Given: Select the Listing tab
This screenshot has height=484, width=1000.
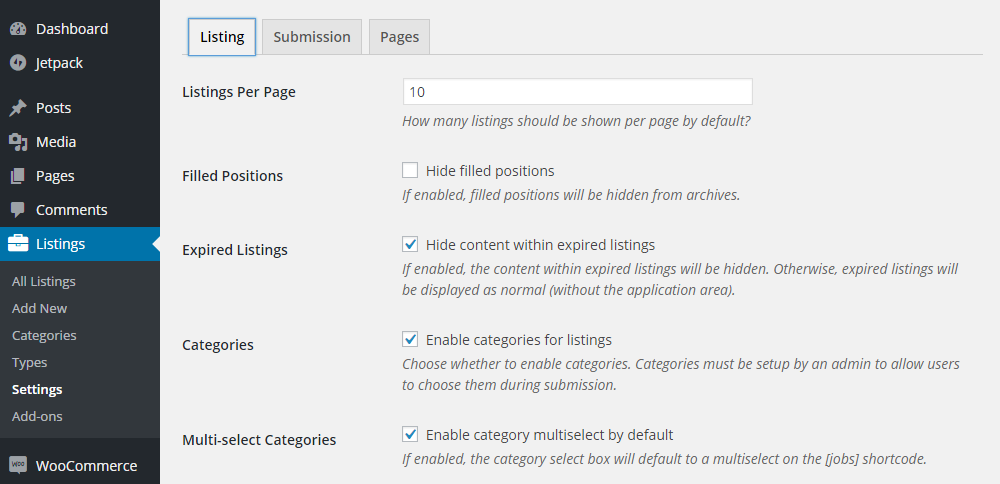Looking at the screenshot, I should pos(222,37).
